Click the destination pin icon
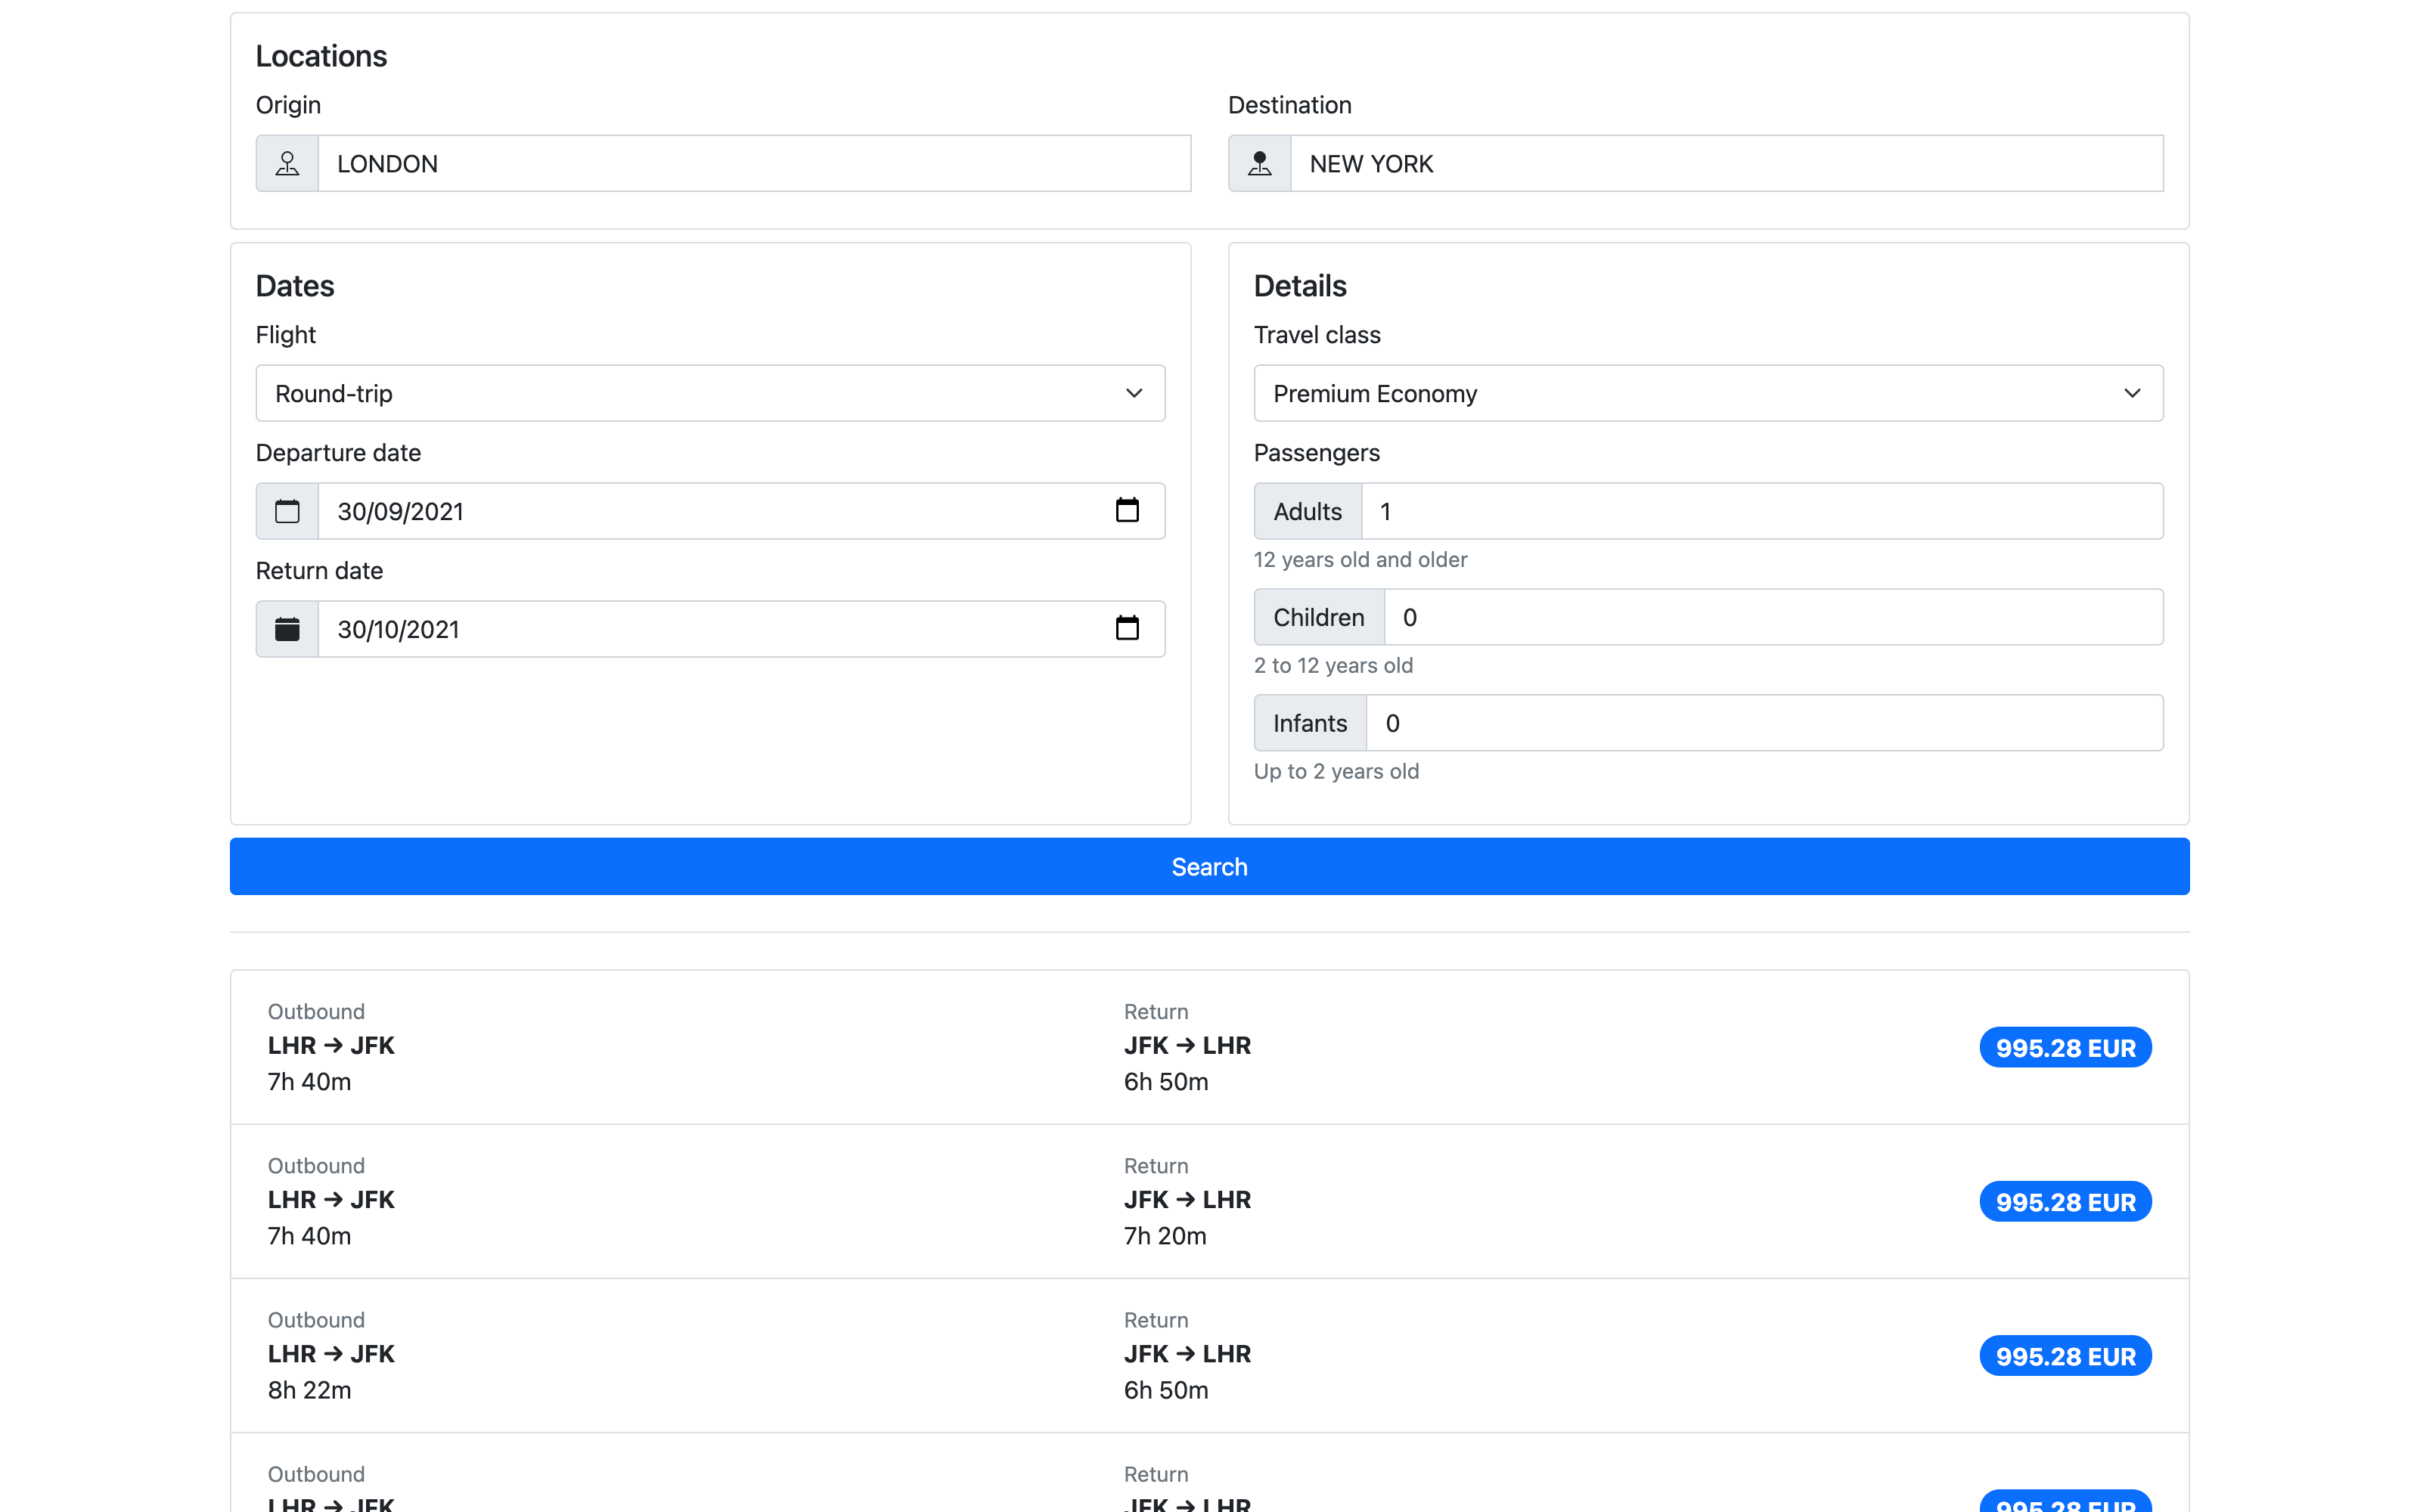 click(1259, 163)
